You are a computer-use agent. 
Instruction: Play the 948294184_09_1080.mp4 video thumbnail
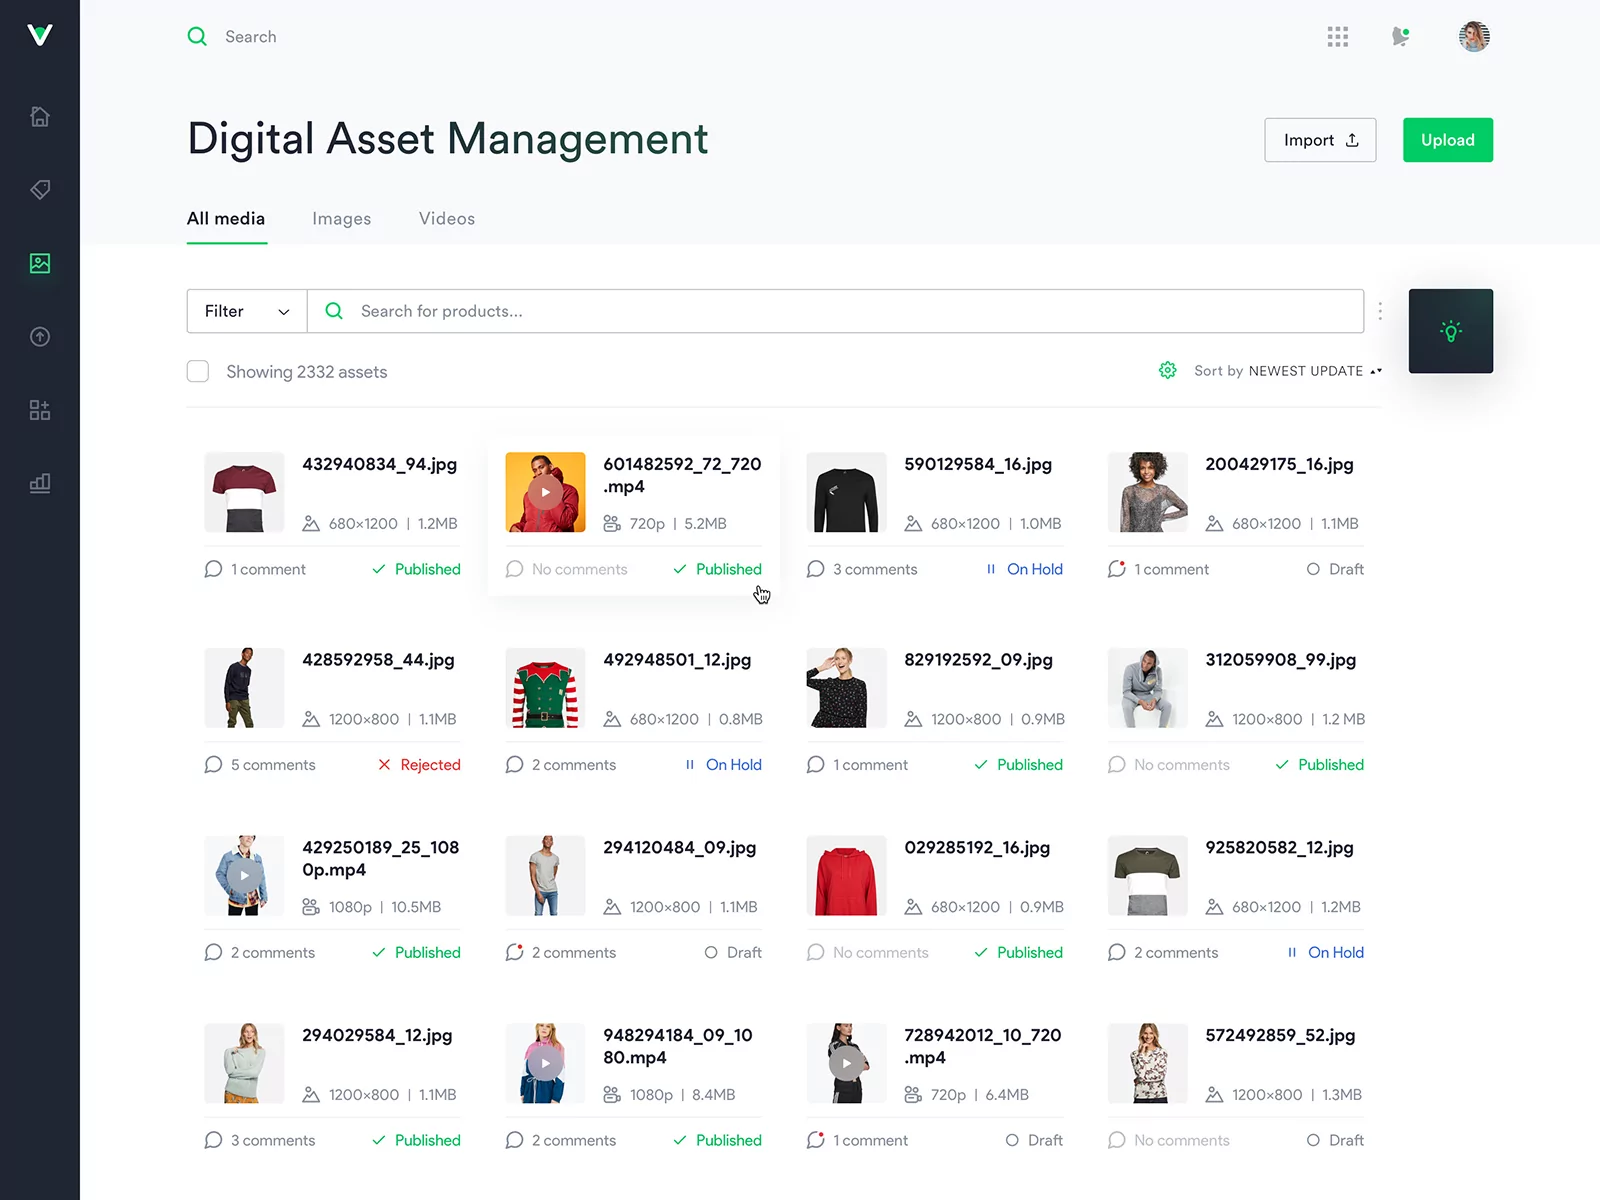(545, 1063)
